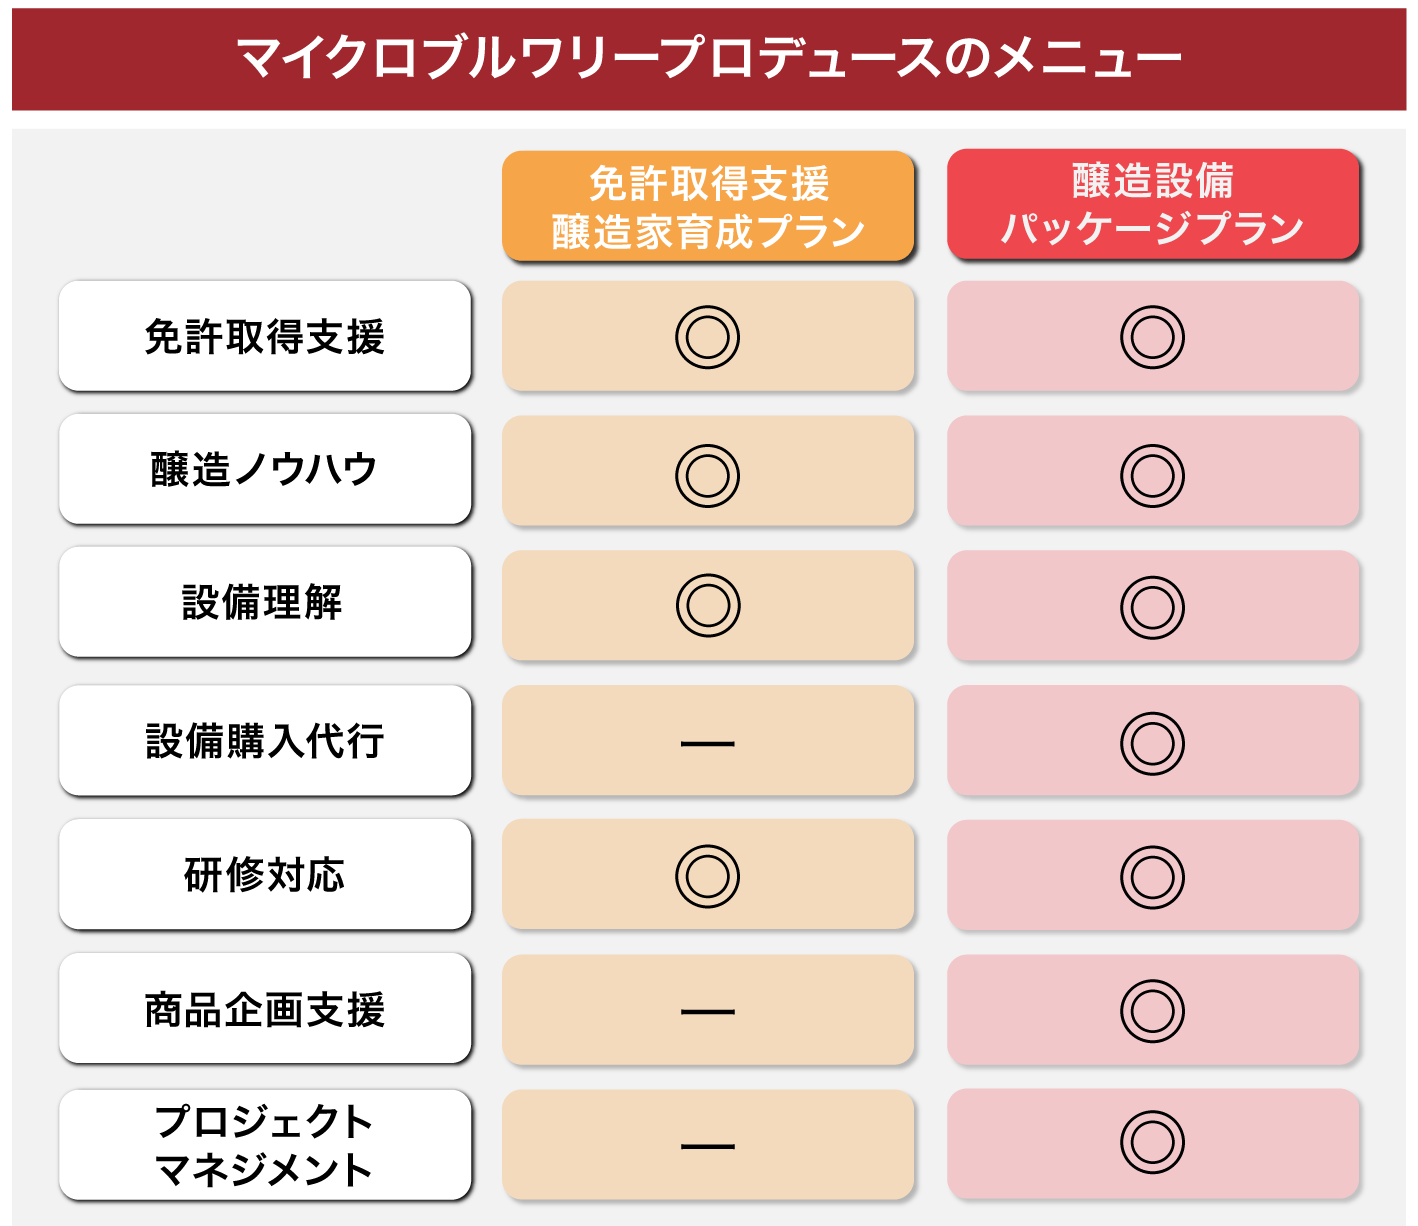Click double-circle for 設備購入代行 in pink column
This screenshot has height=1226, width=1418.
pos(1152,743)
